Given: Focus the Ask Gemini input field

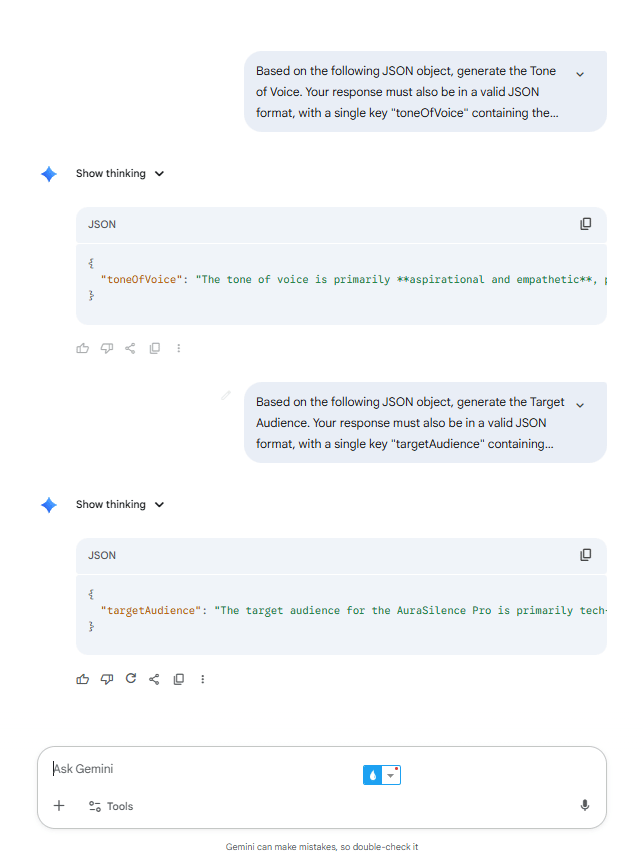Looking at the screenshot, I should (x=203, y=769).
